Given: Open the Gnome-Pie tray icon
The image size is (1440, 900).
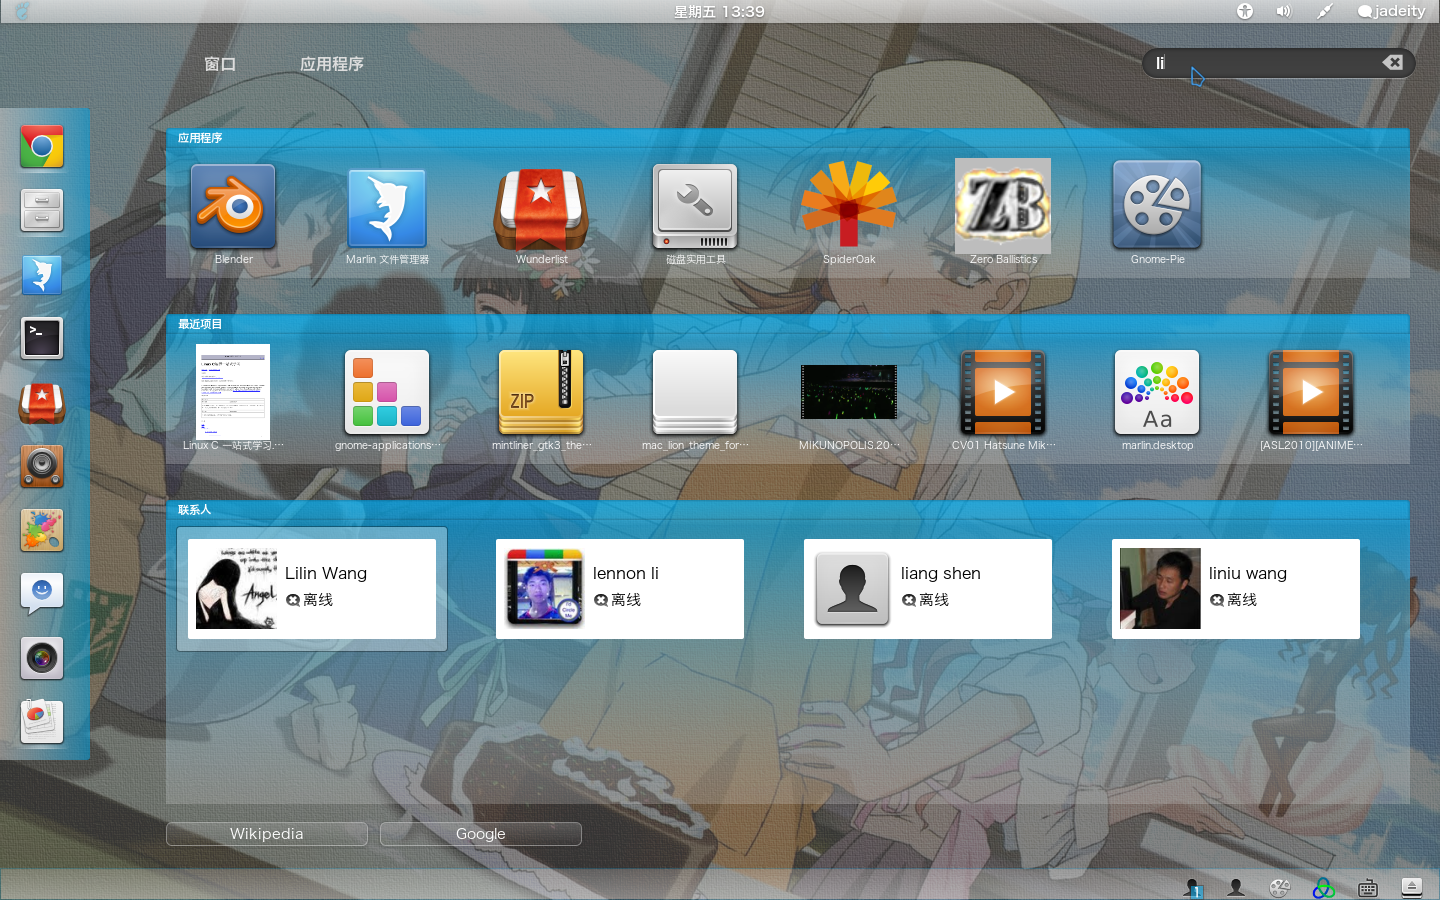Looking at the screenshot, I should (x=1280, y=887).
